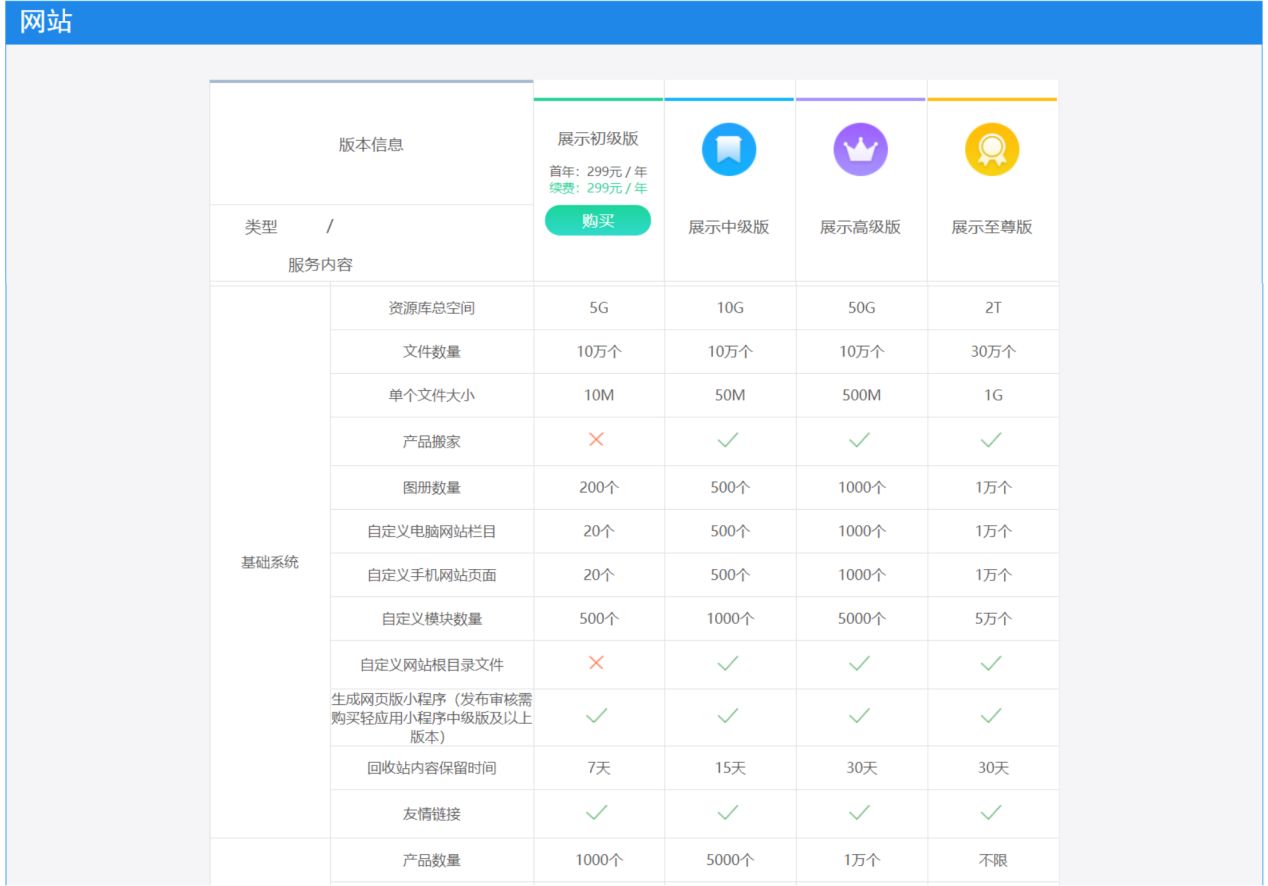Click the red X for 自定义网站根目录文件 under 展示初级版
The image size is (1268, 886).
coord(597,663)
